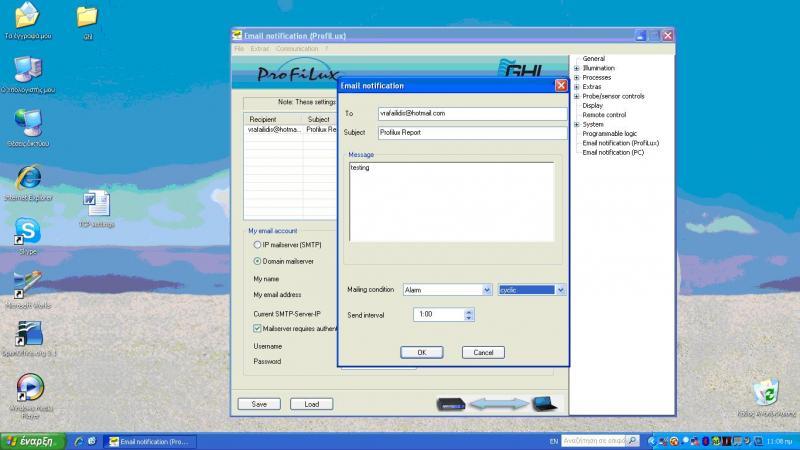Open the cyclic dropdown

click(x=560, y=290)
